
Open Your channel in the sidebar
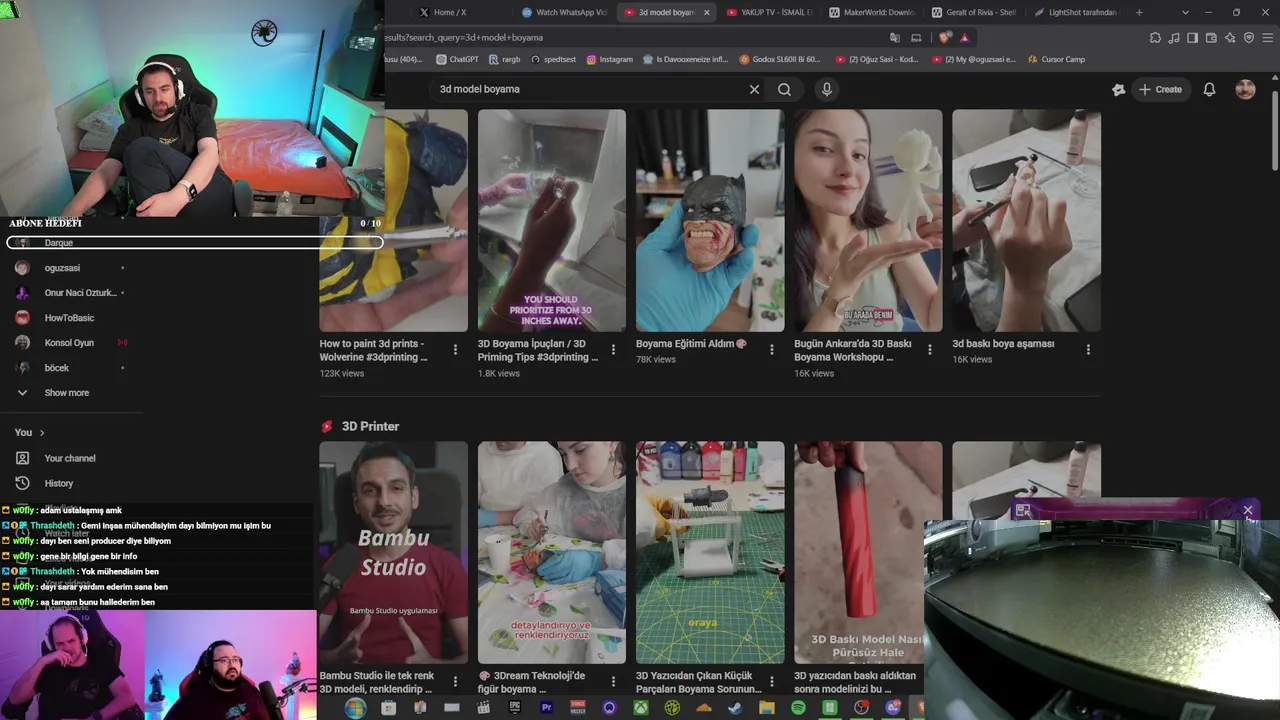[70, 458]
